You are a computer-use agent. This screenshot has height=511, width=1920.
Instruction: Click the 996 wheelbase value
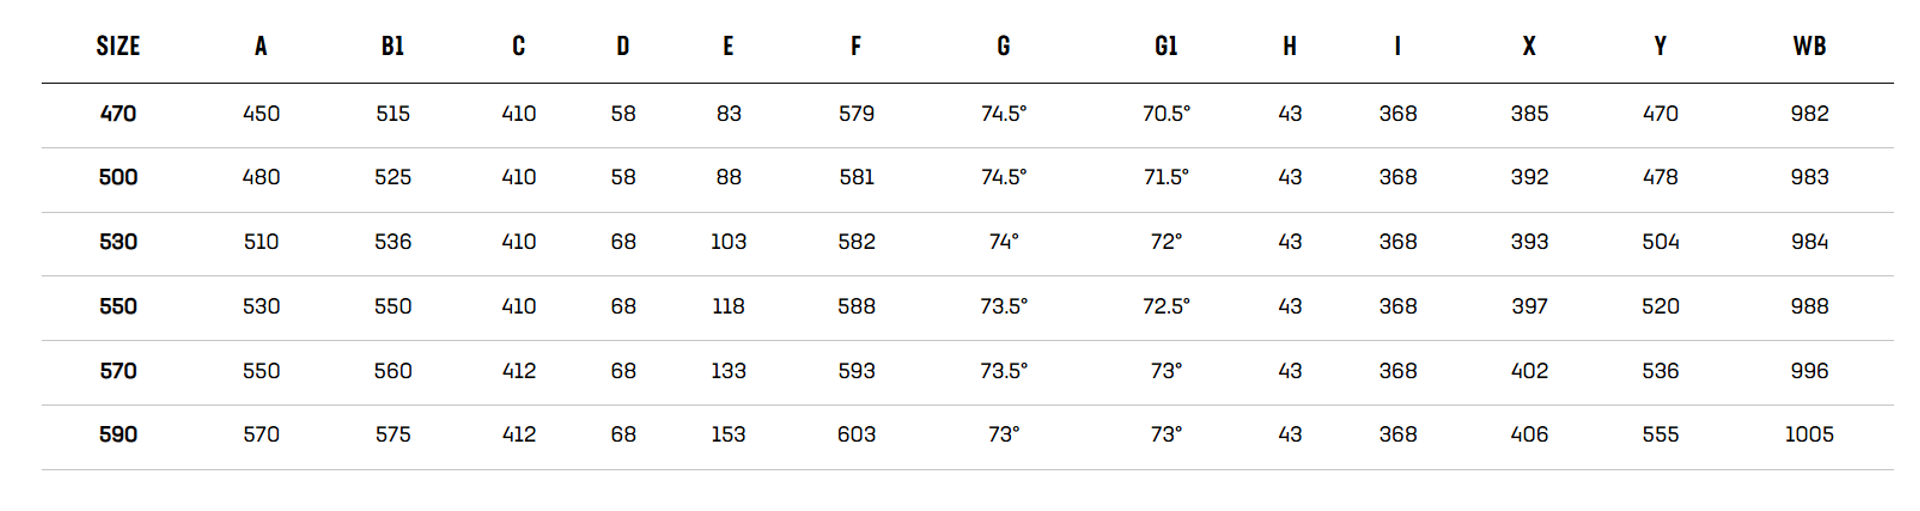1809,371
